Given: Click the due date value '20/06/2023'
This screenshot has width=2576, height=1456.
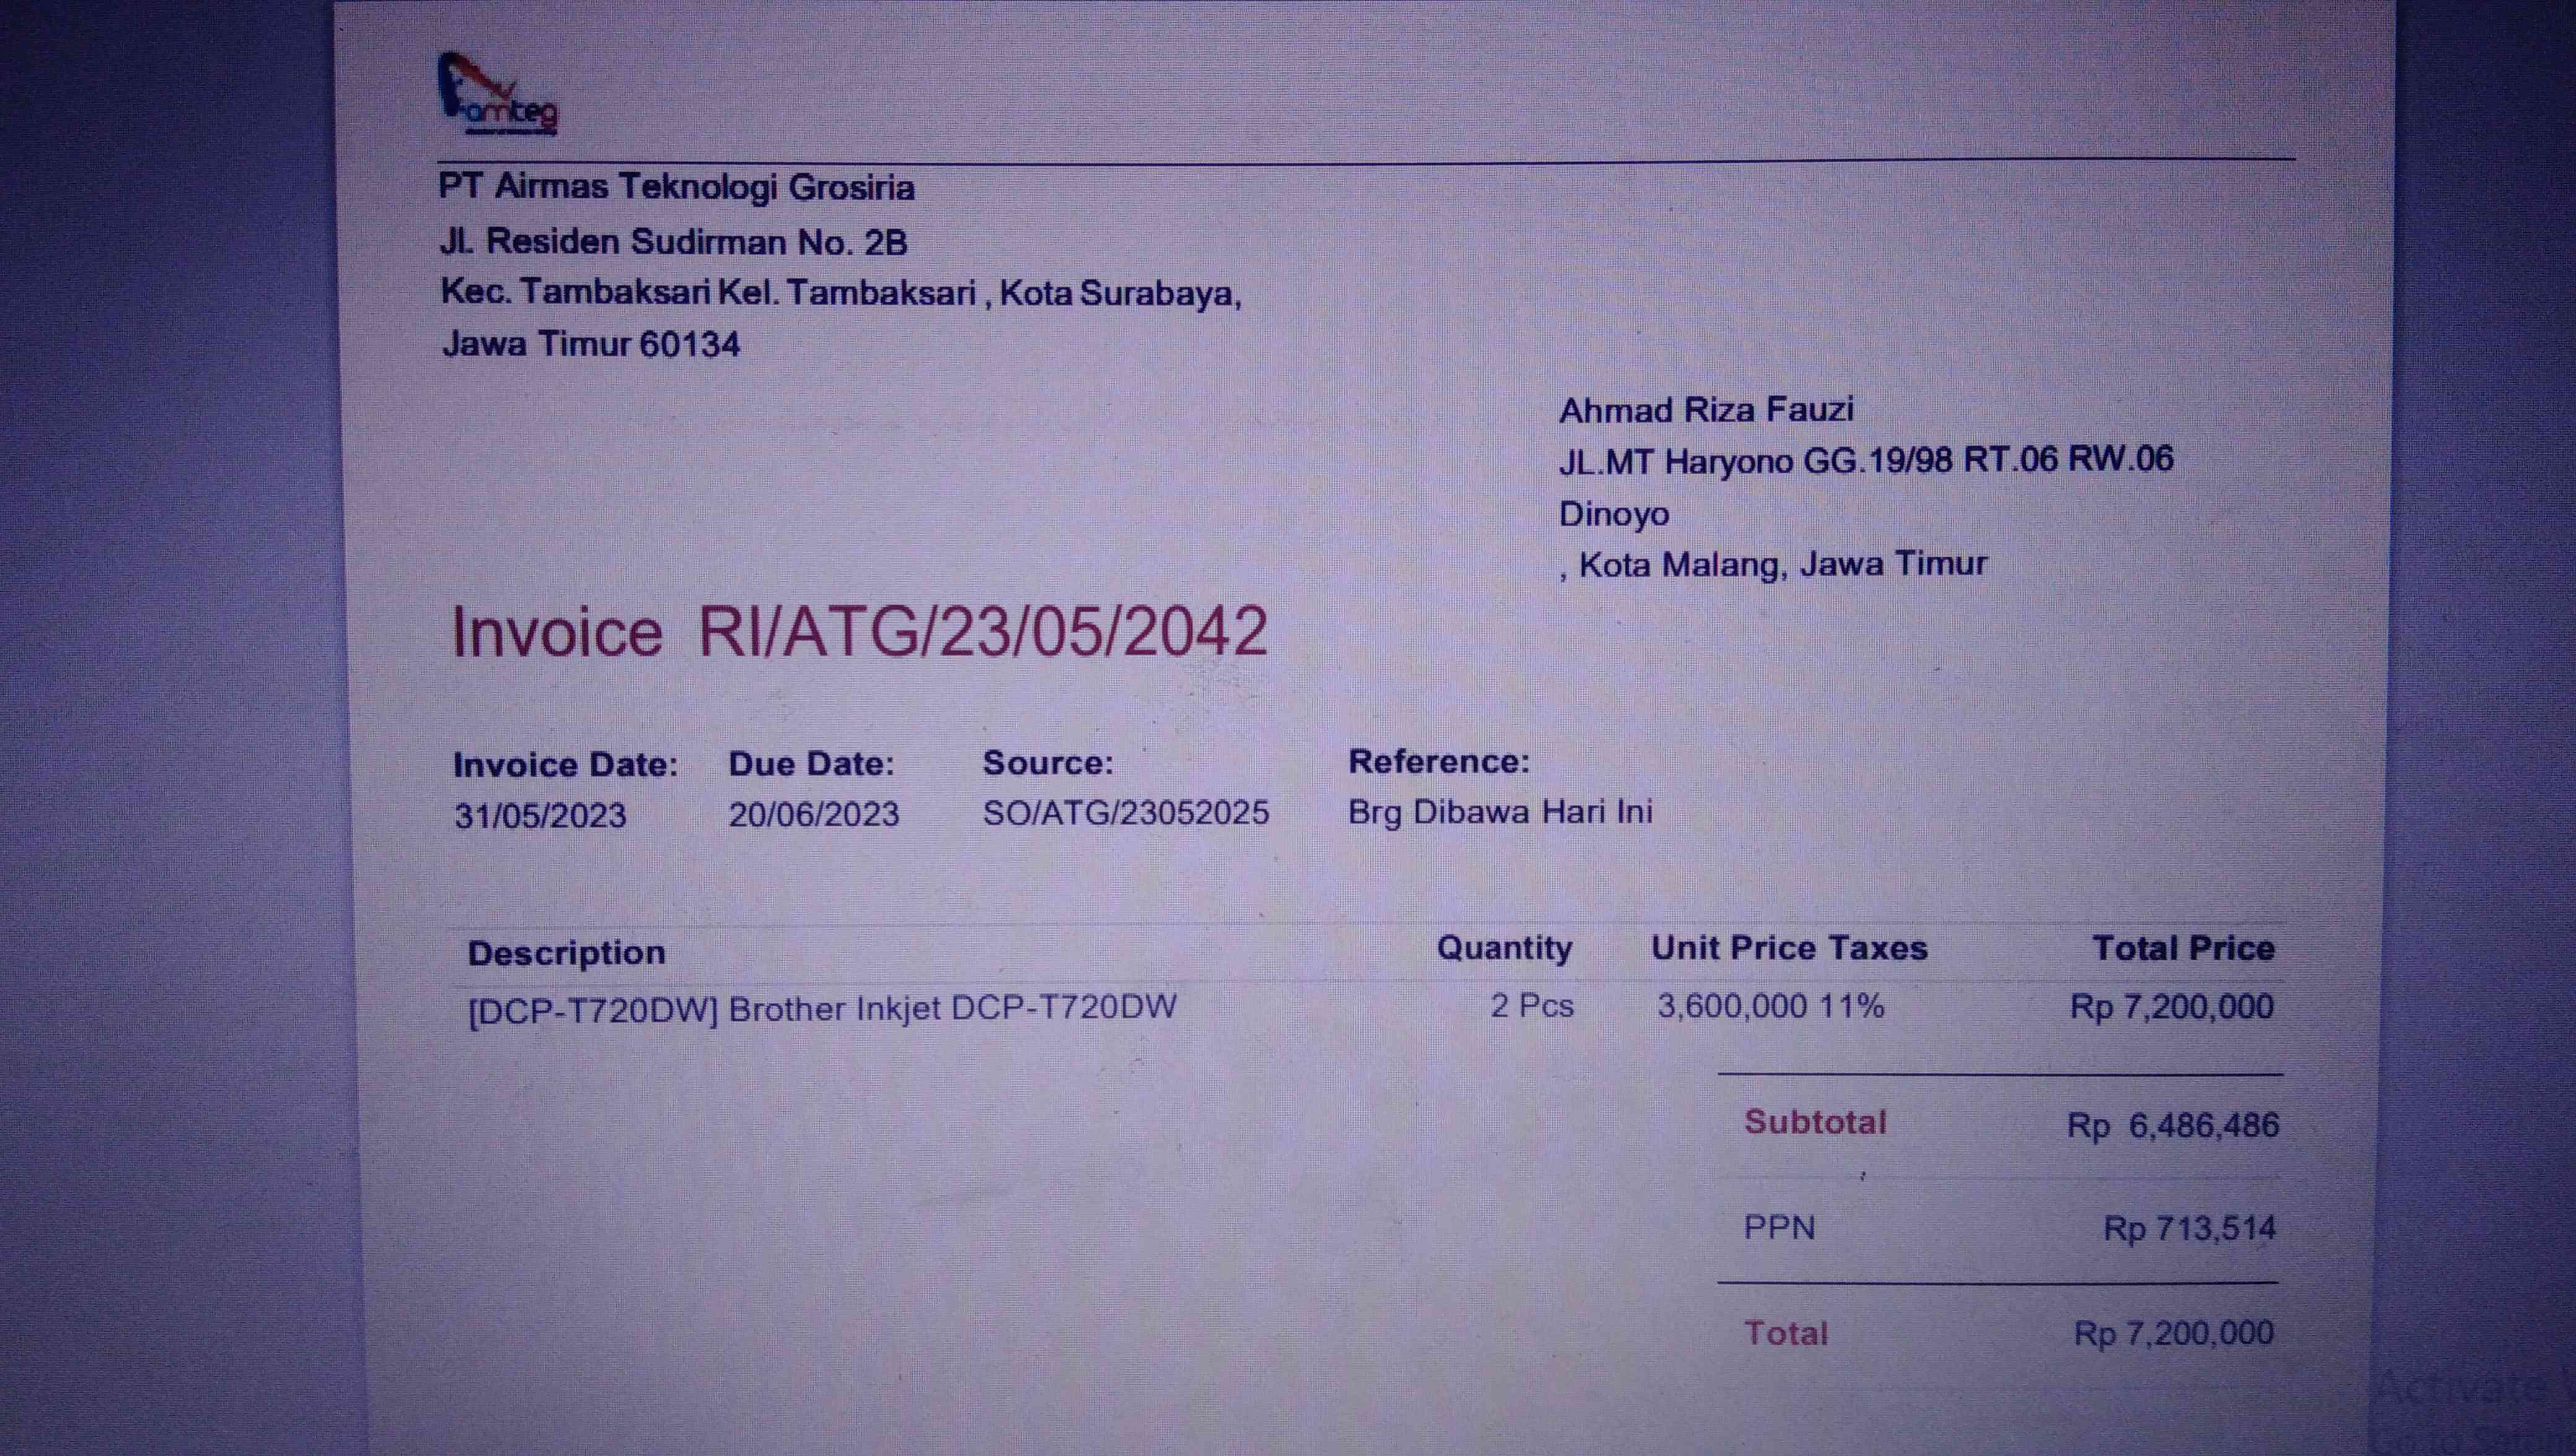Looking at the screenshot, I should [814, 814].
